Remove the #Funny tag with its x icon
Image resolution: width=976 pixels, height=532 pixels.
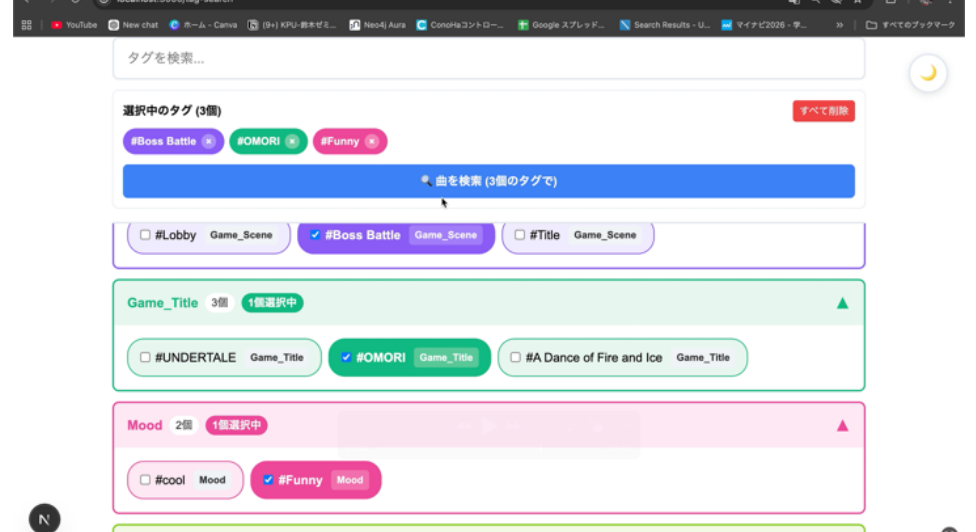point(371,142)
